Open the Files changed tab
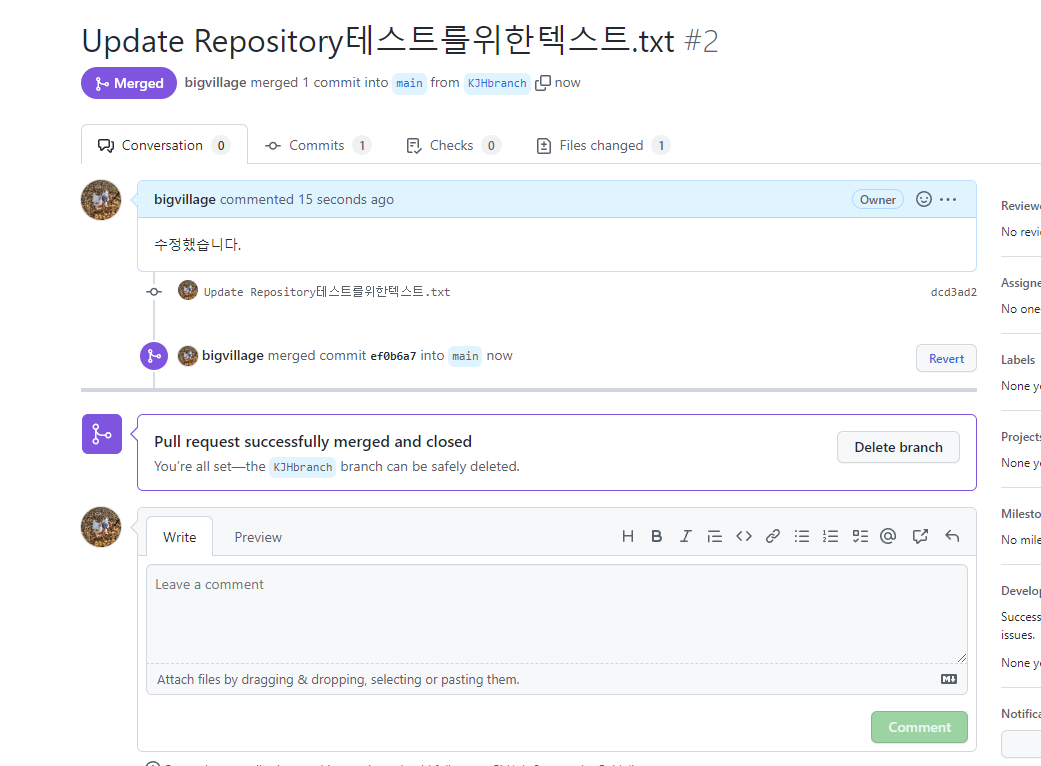Viewport: 1041px width, 766px height. click(x=603, y=145)
